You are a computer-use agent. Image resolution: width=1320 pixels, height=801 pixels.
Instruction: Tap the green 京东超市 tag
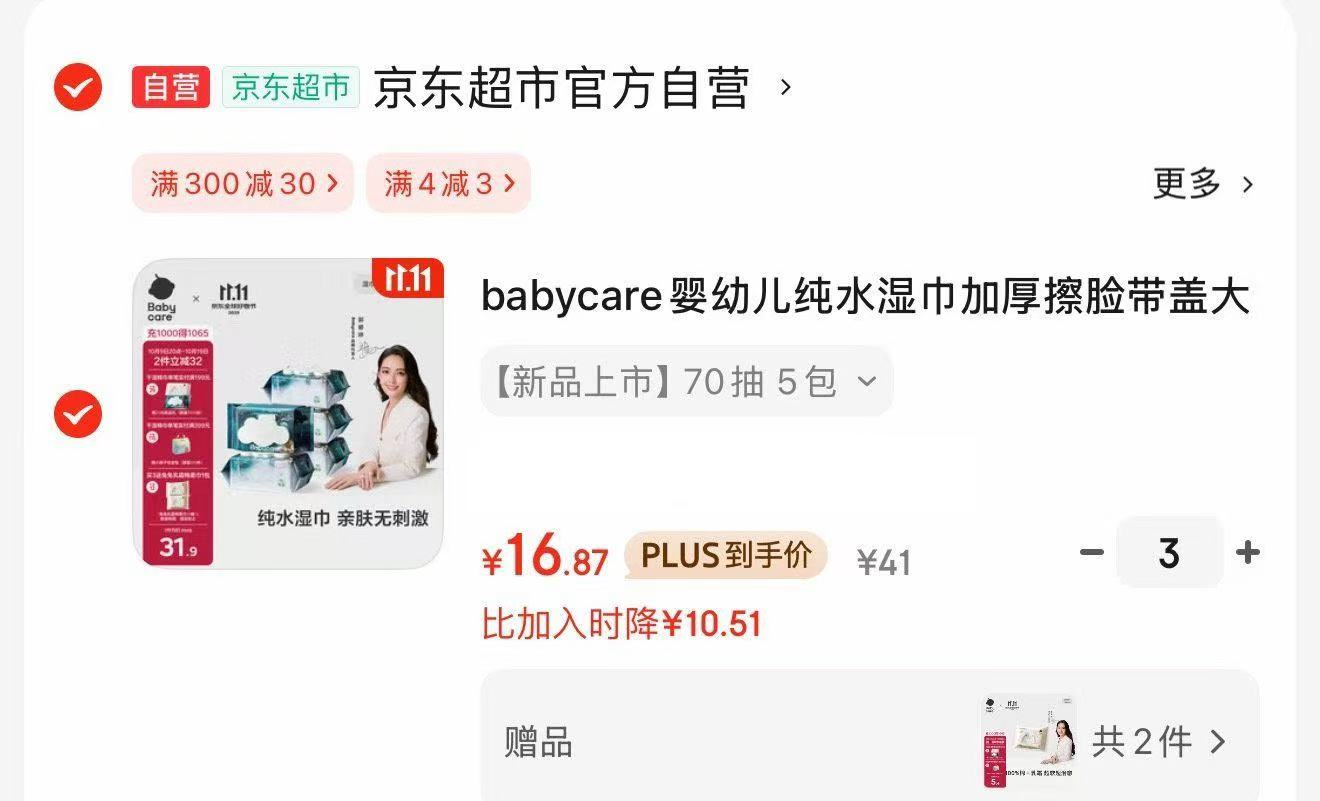[x=291, y=87]
